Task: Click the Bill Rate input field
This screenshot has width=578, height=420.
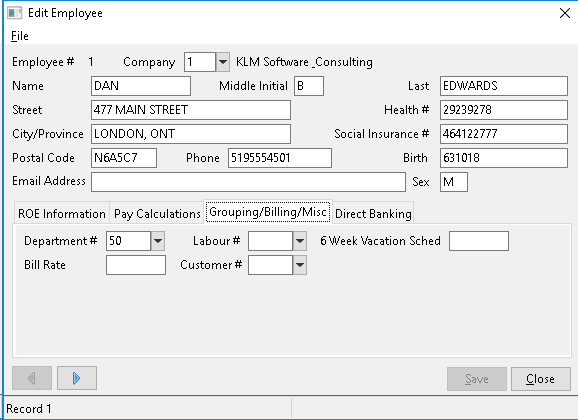Action: 136,265
